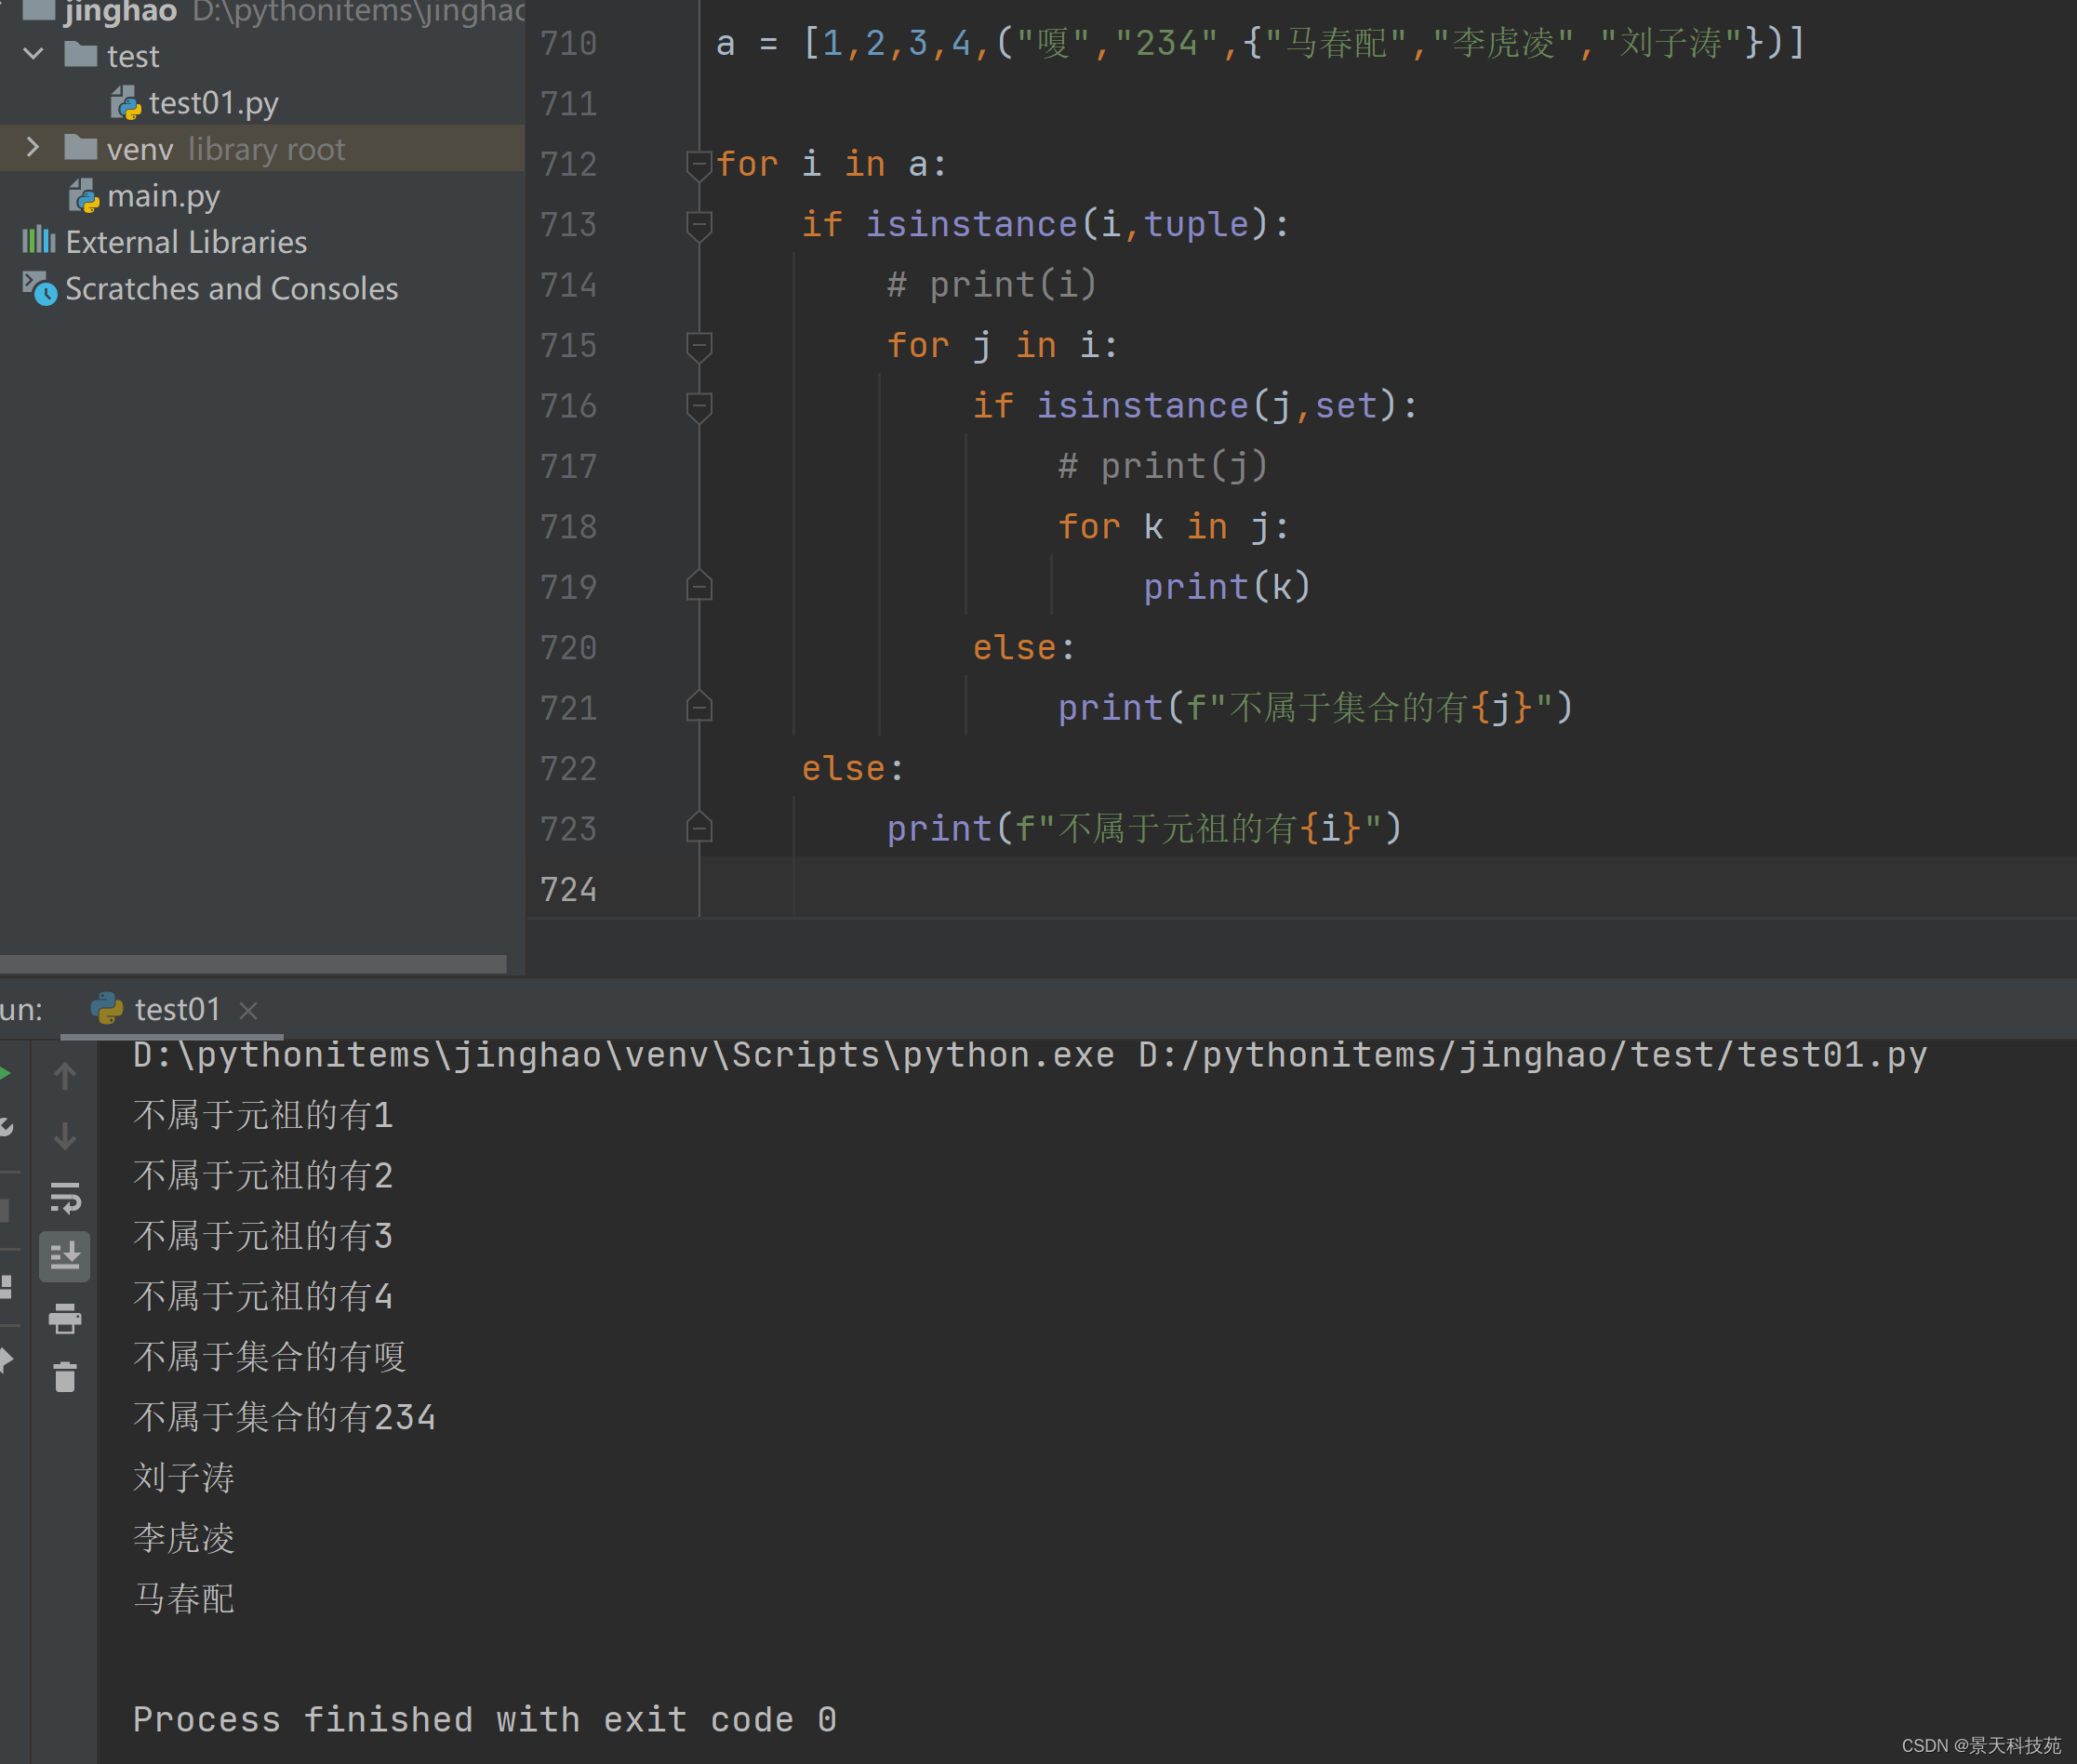The image size is (2077, 1764).
Task: Click line number 716 in the gutter
Action: click(568, 406)
